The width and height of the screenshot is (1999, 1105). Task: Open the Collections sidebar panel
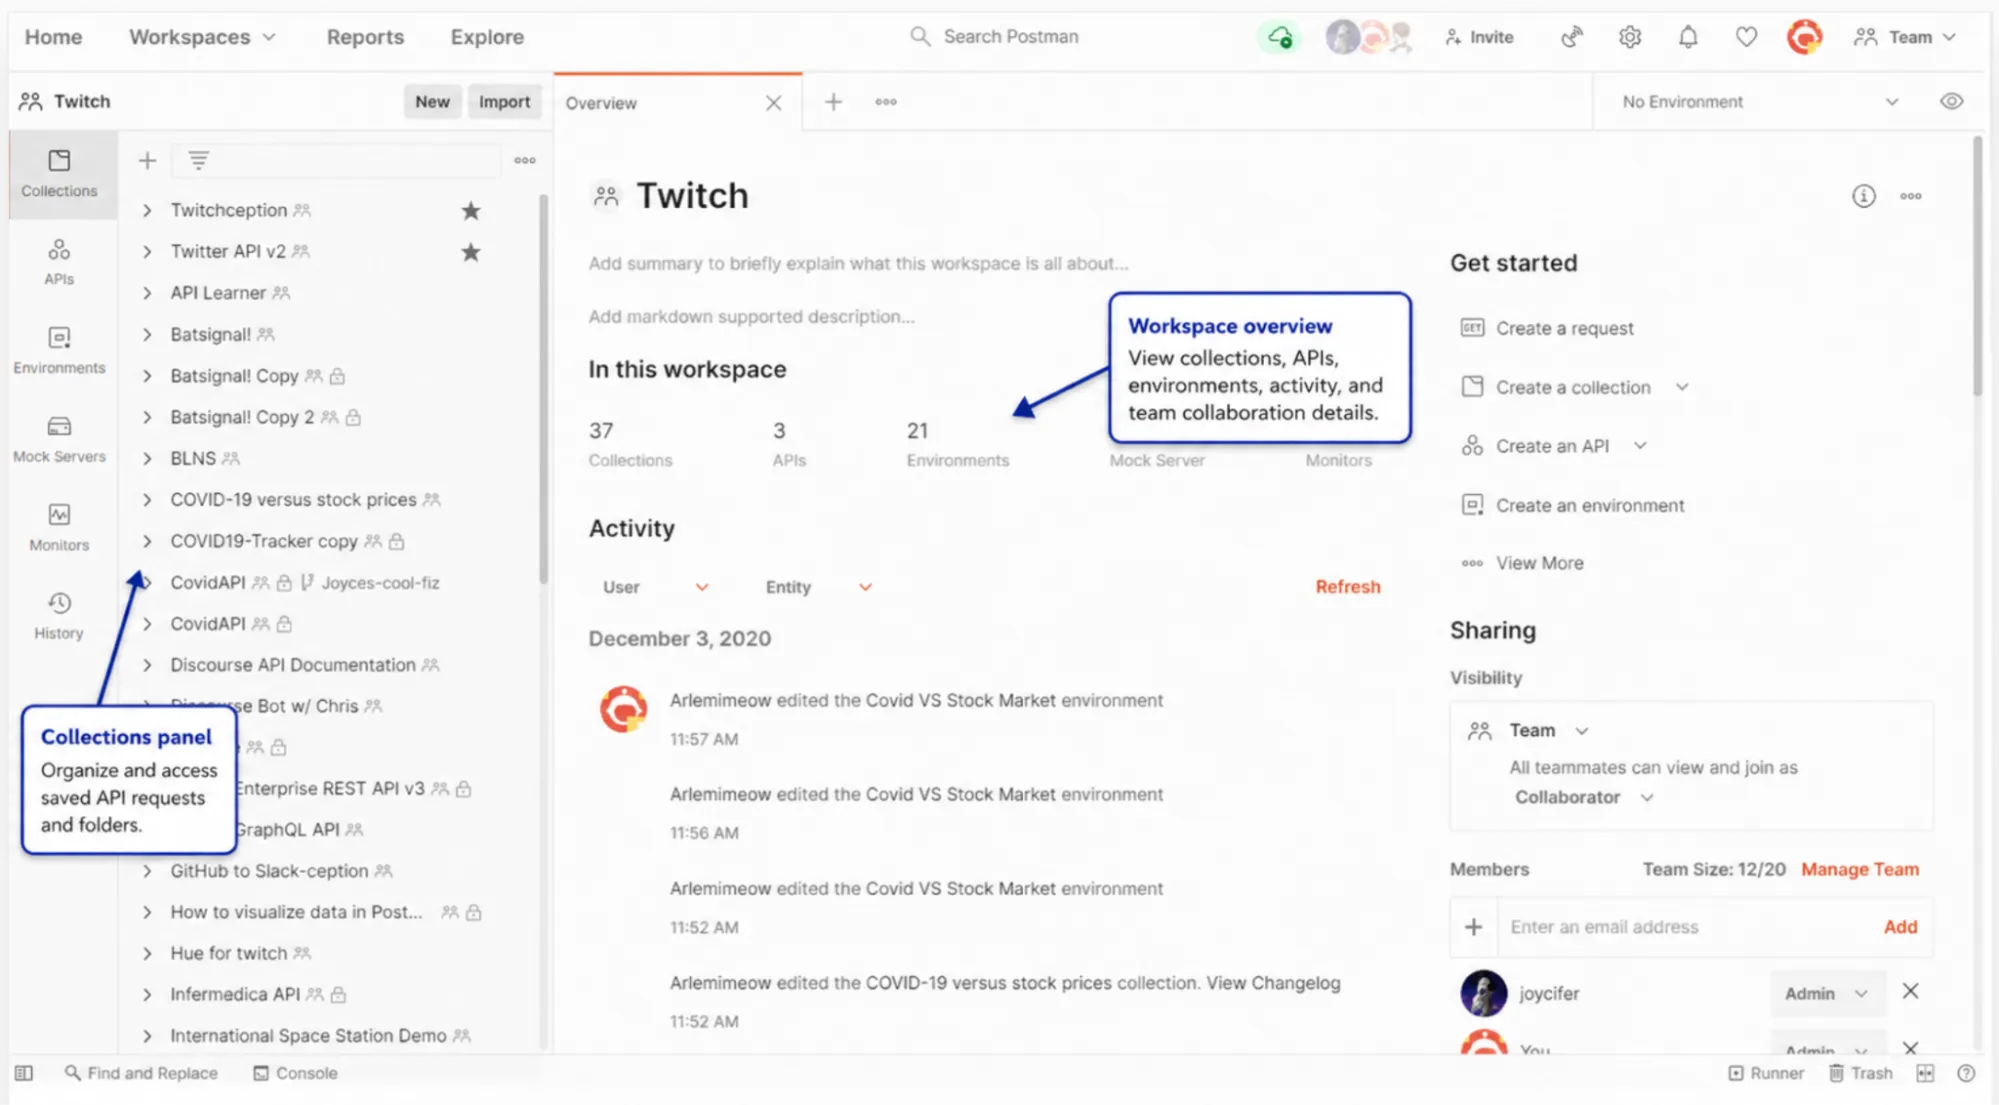coord(59,174)
